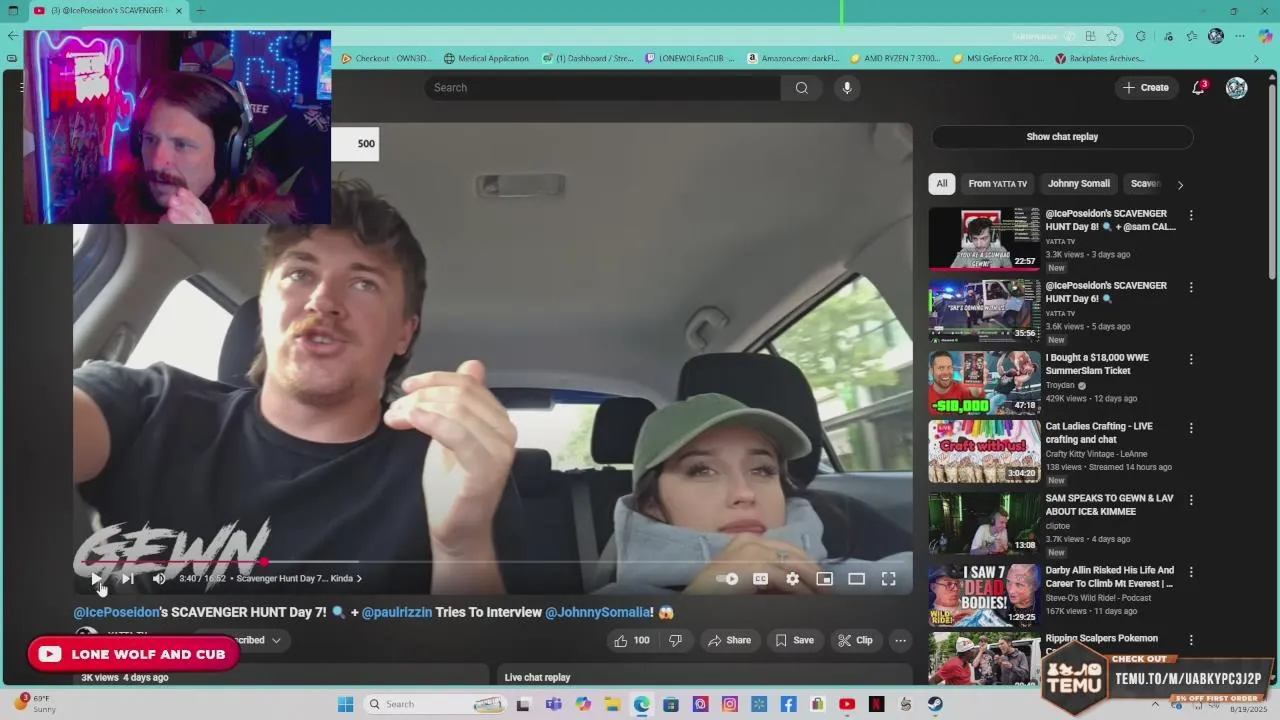The image size is (1280, 720).
Task: Click the magnifier search button
Action: (801, 87)
